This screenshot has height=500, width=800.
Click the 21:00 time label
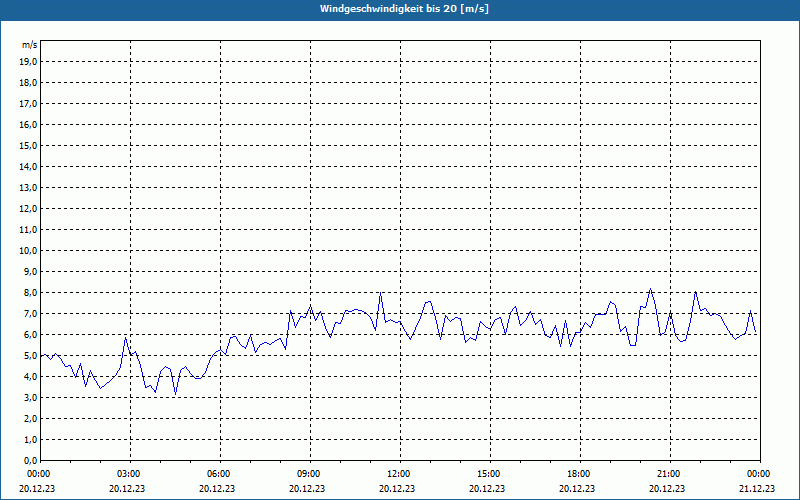click(x=670, y=474)
